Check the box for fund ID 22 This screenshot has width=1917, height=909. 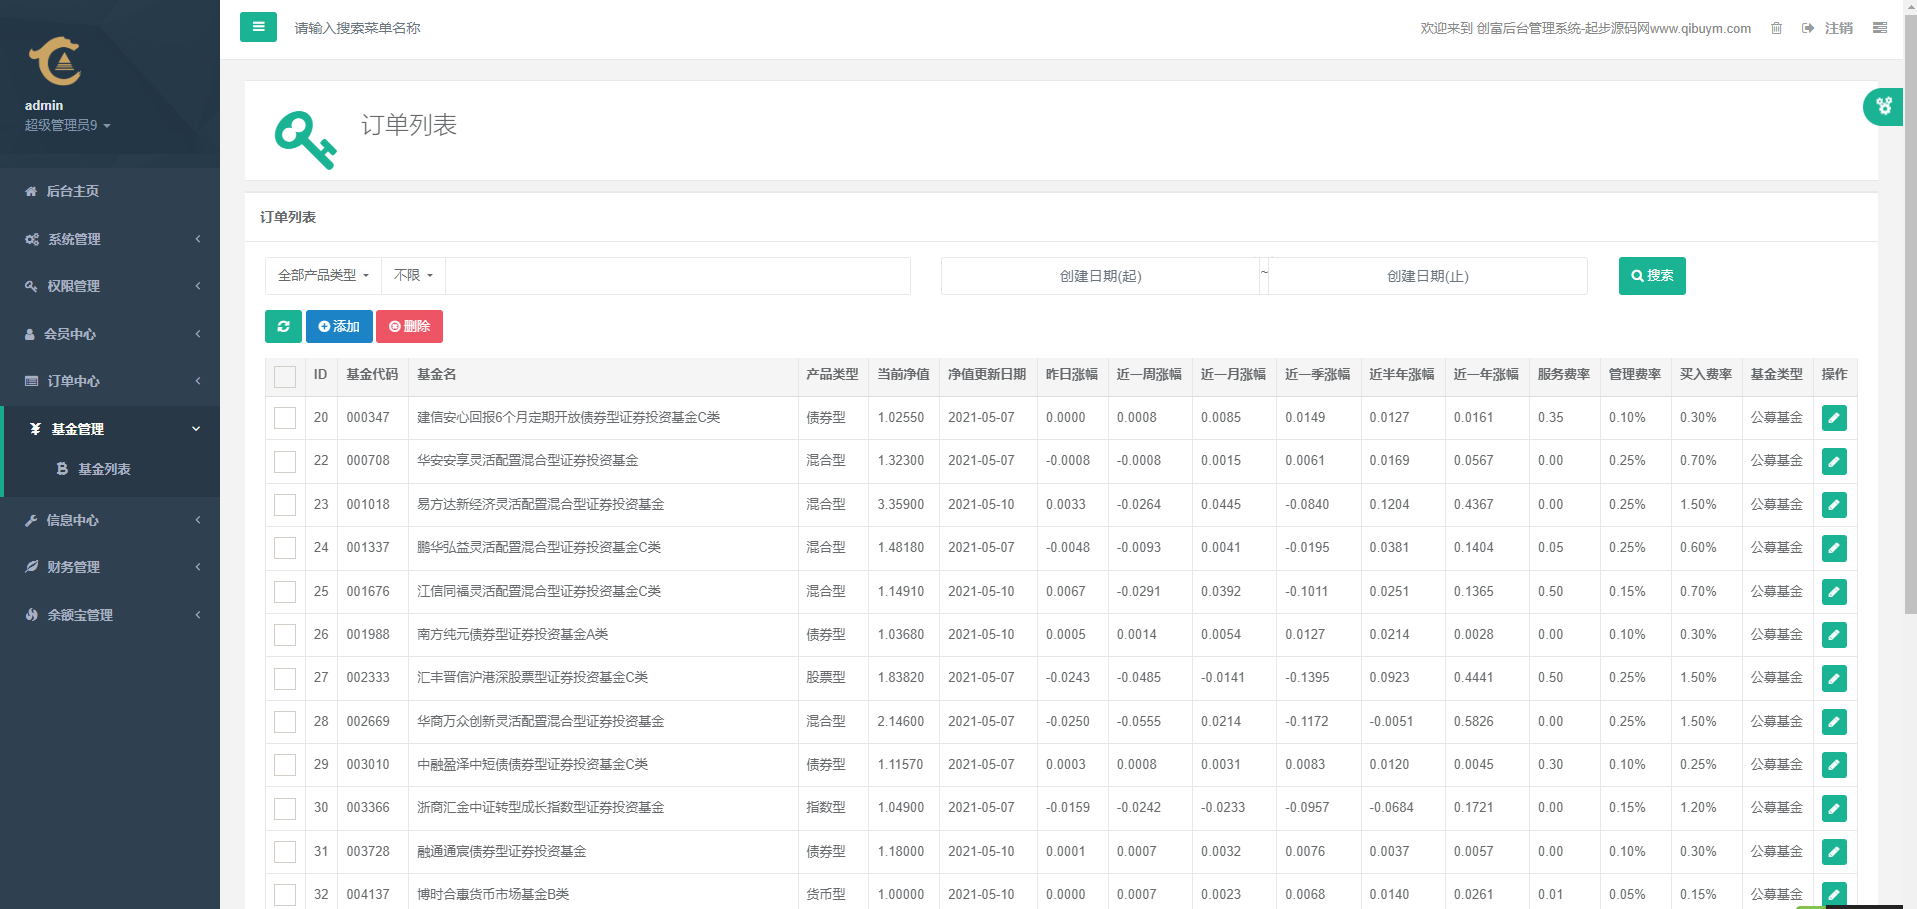click(x=285, y=461)
